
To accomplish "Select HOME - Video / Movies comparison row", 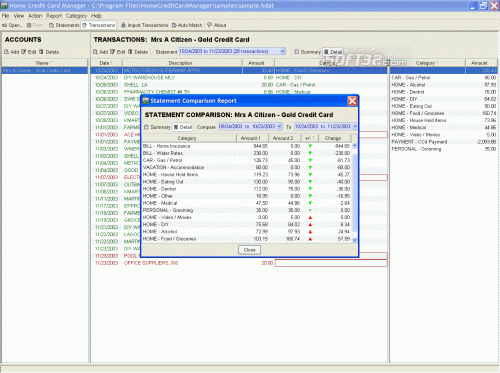I will [x=247, y=217].
